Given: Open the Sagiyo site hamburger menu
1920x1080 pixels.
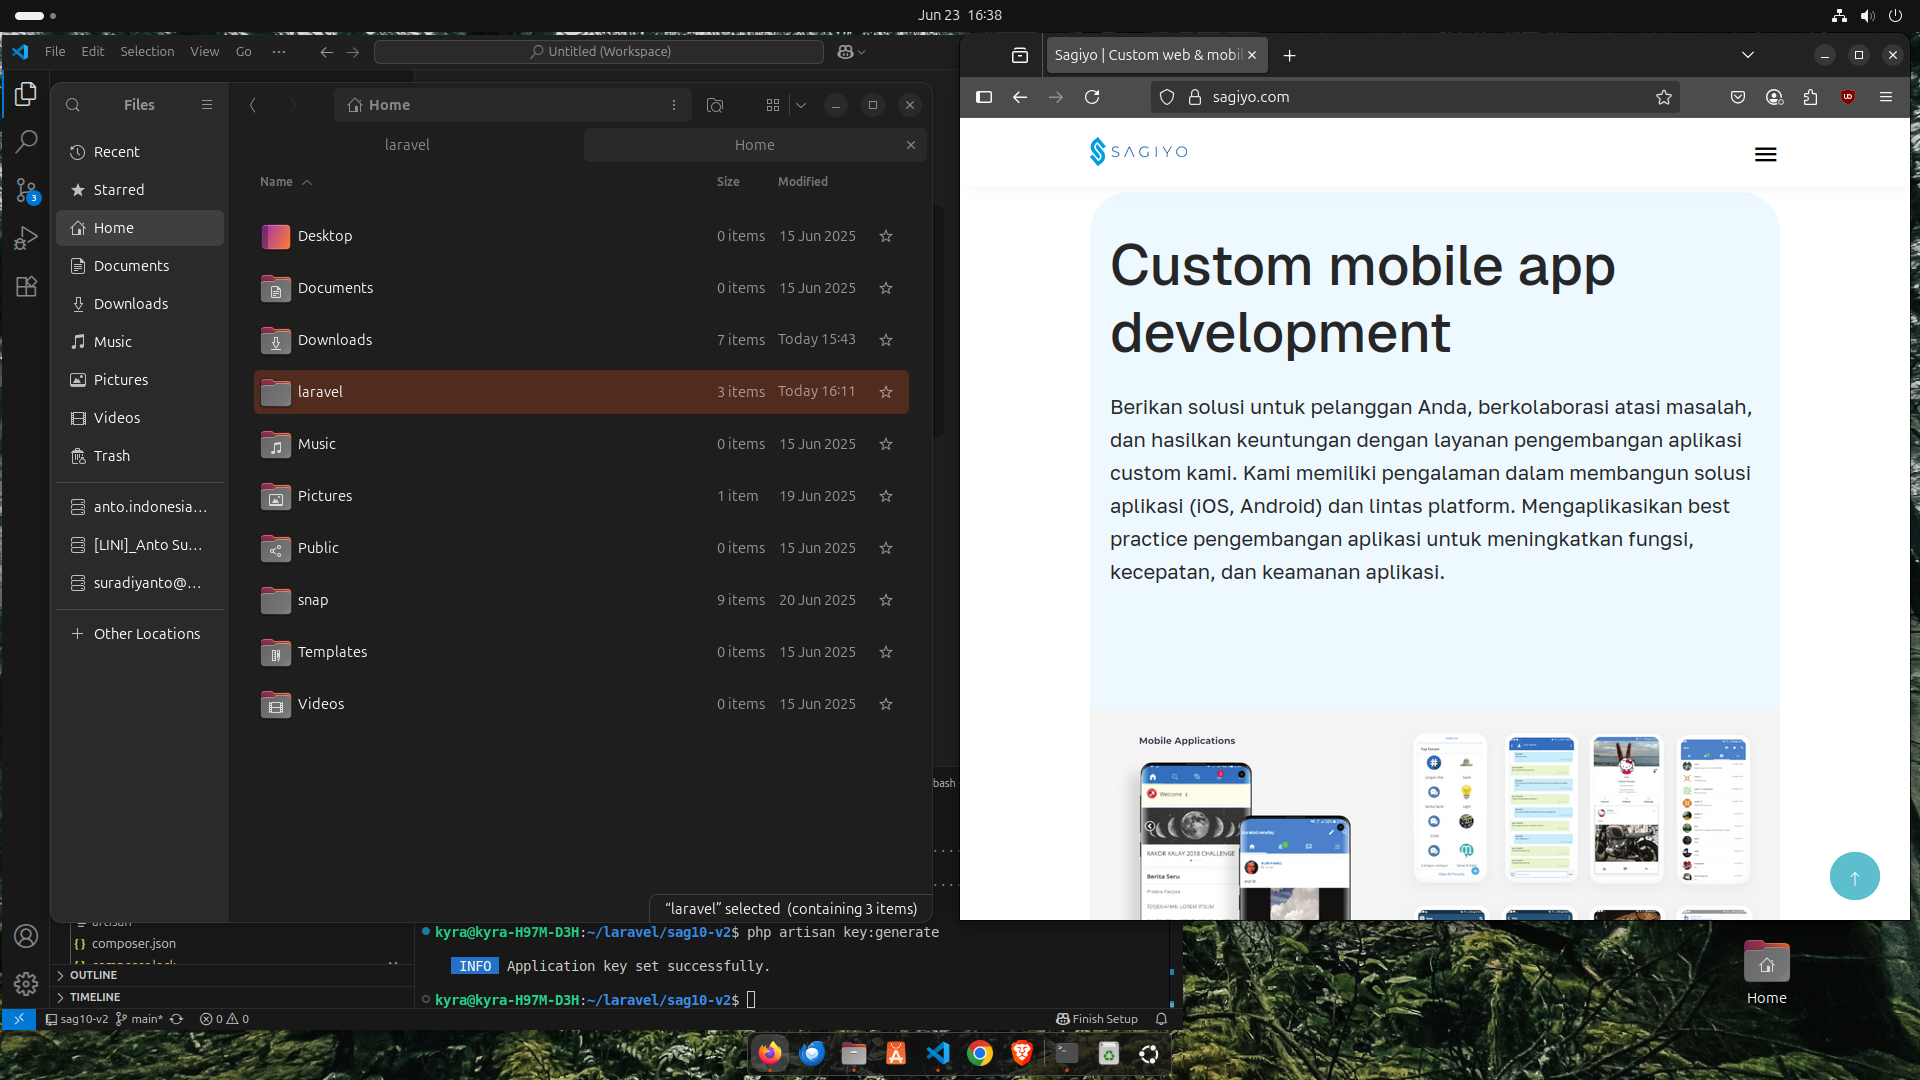Looking at the screenshot, I should (1766, 154).
